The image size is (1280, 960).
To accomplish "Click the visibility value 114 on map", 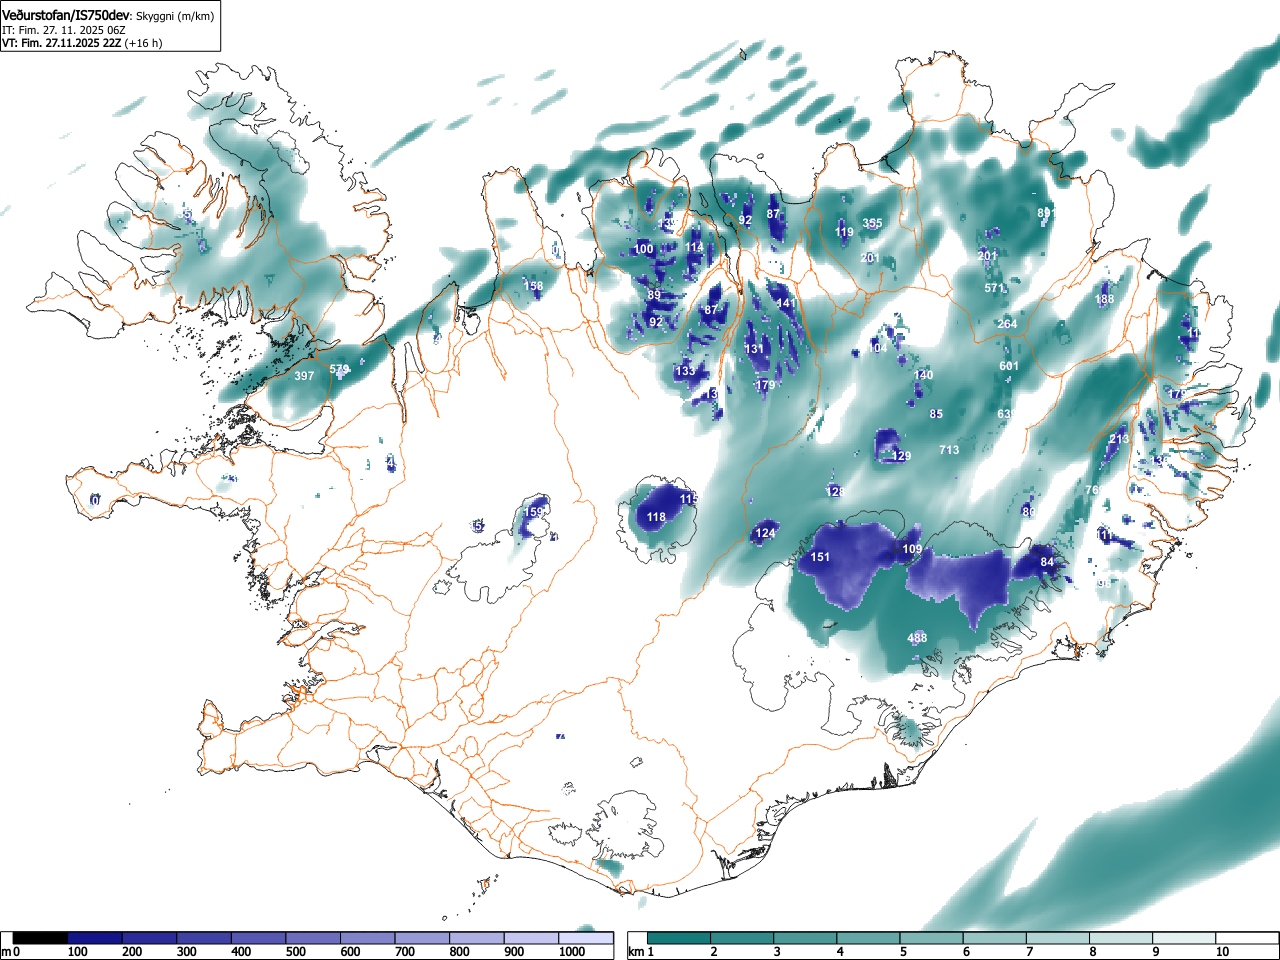I will point(694,247).
